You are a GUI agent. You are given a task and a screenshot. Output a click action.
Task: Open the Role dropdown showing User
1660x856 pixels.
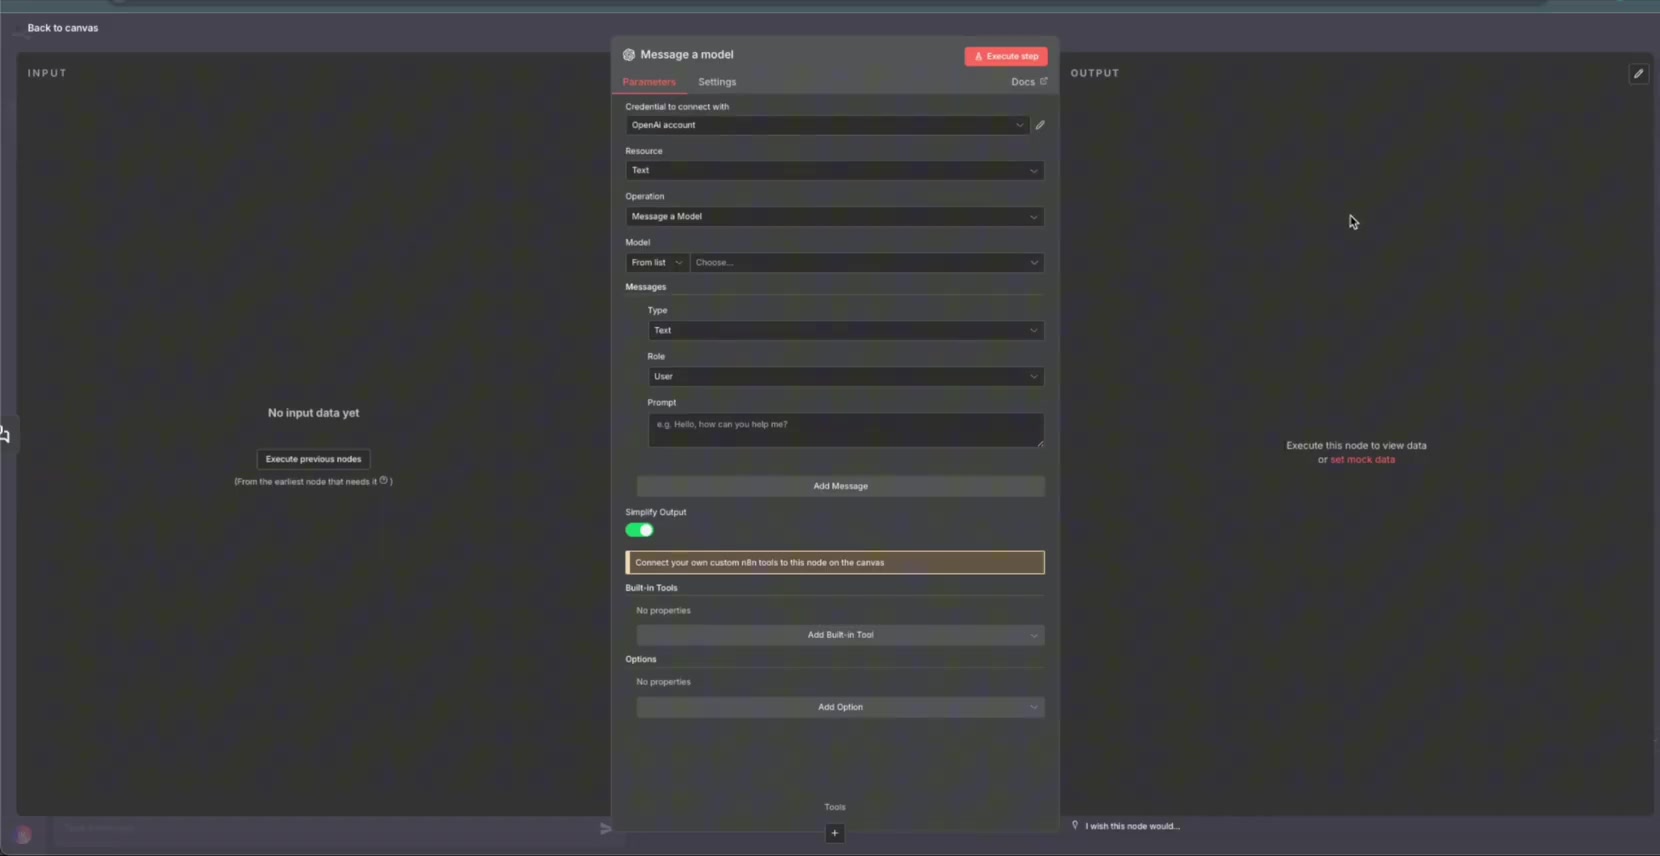(x=846, y=376)
